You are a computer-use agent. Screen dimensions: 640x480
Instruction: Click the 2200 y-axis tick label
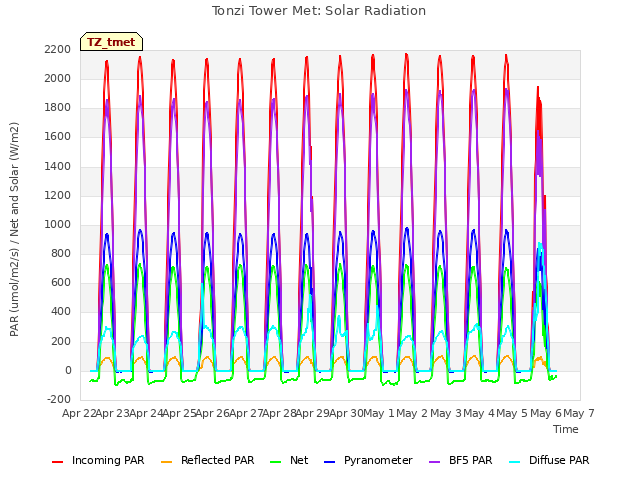[x=58, y=49]
